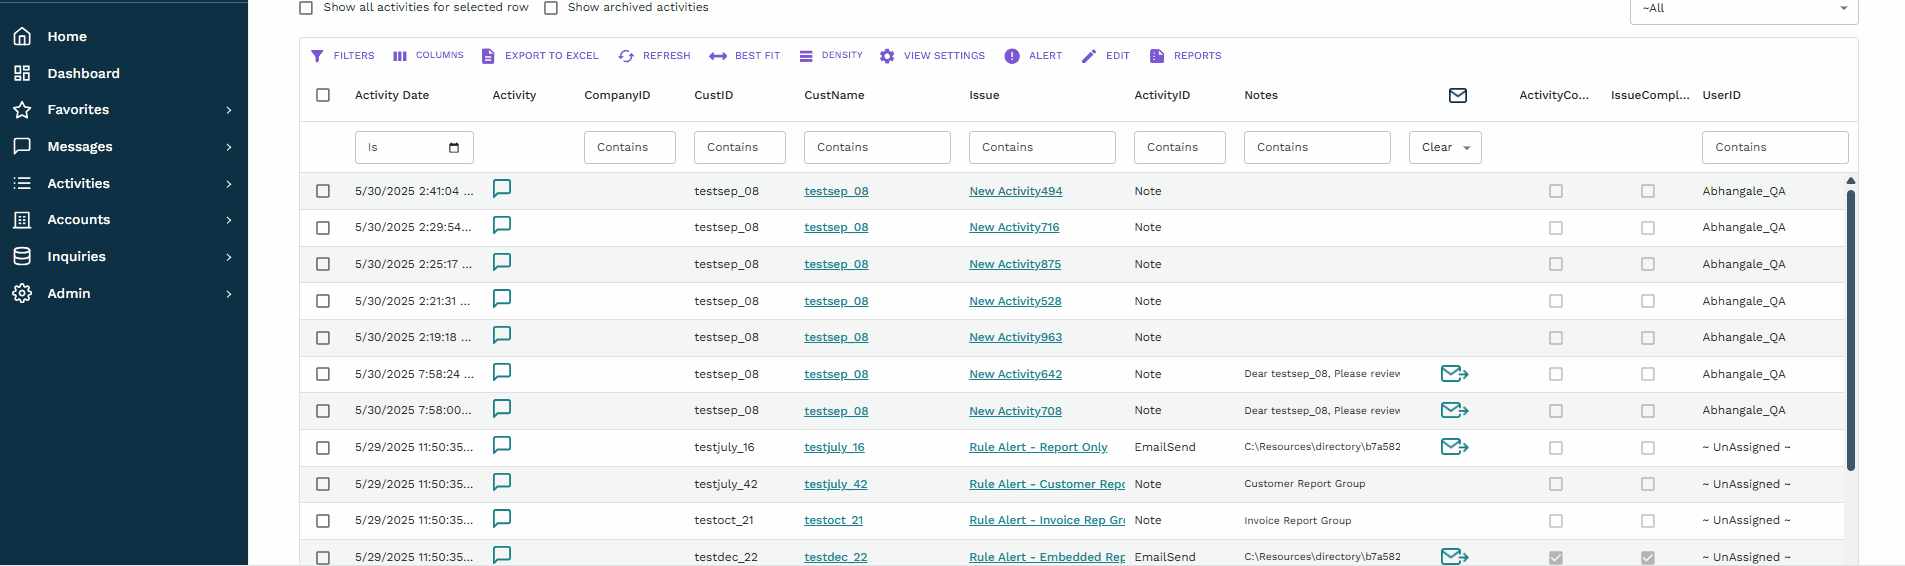Screen dimensions: 1905x566
Task: Go to Dashboard in sidebar
Action: [x=83, y=74]
